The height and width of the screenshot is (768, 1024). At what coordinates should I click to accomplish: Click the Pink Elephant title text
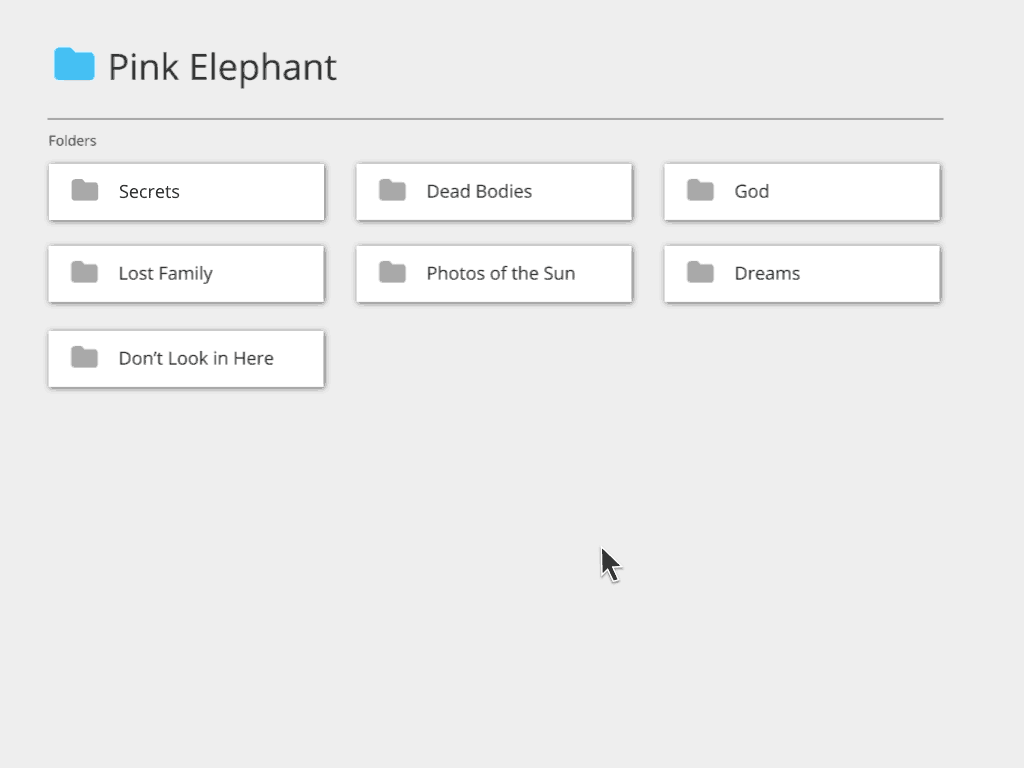click(x=222, y=68)
